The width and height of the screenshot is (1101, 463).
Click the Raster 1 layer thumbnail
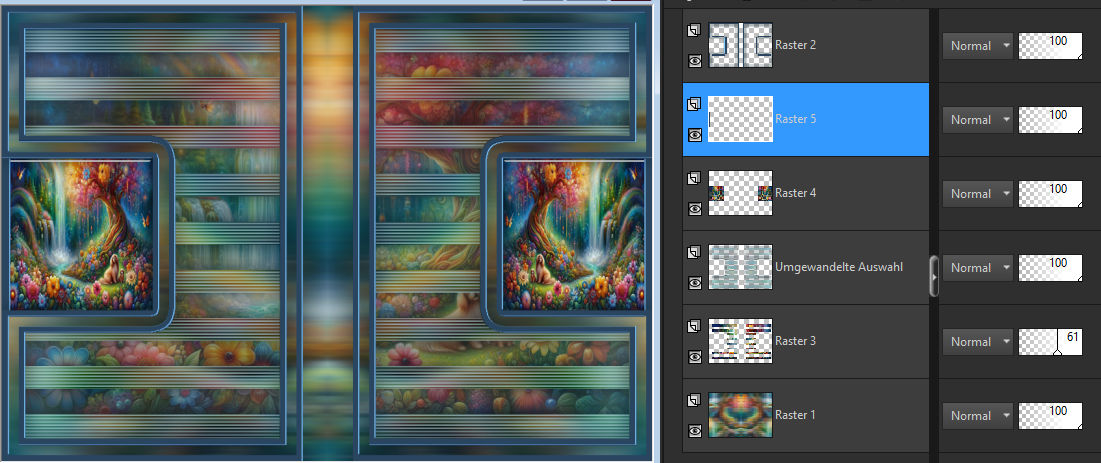(740, 415)
